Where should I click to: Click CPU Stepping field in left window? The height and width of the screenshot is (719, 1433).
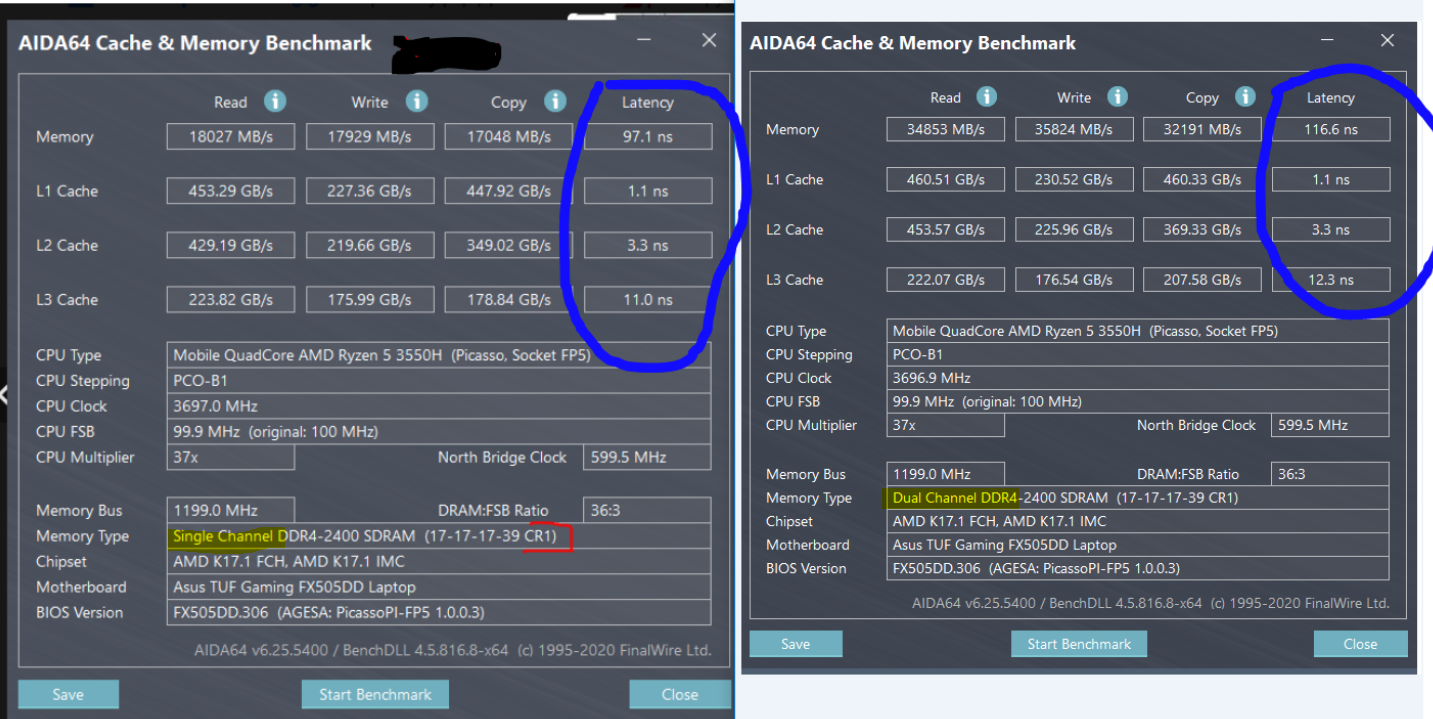coord(439,380)
